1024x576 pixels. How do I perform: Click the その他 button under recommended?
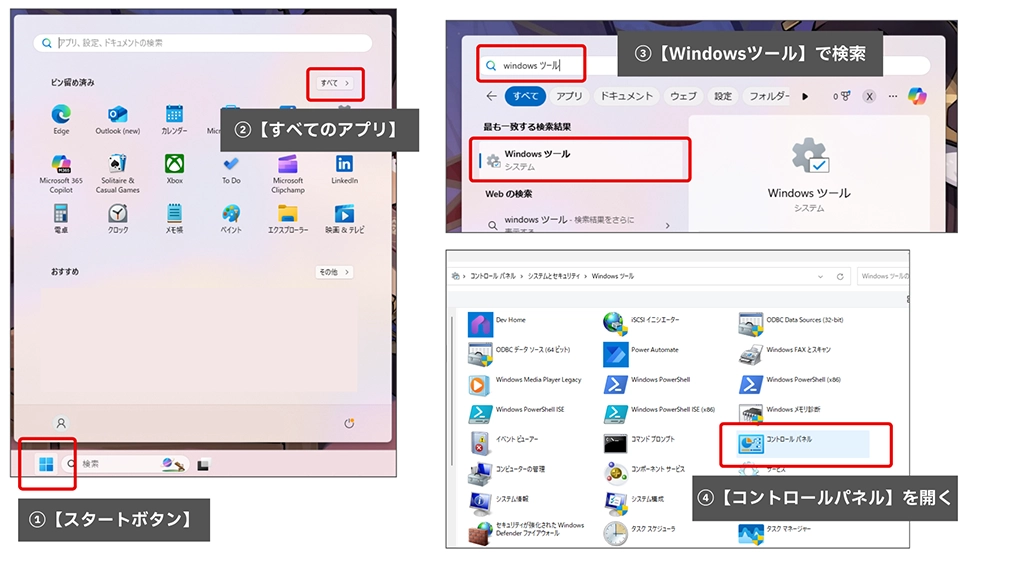point(334,272)
